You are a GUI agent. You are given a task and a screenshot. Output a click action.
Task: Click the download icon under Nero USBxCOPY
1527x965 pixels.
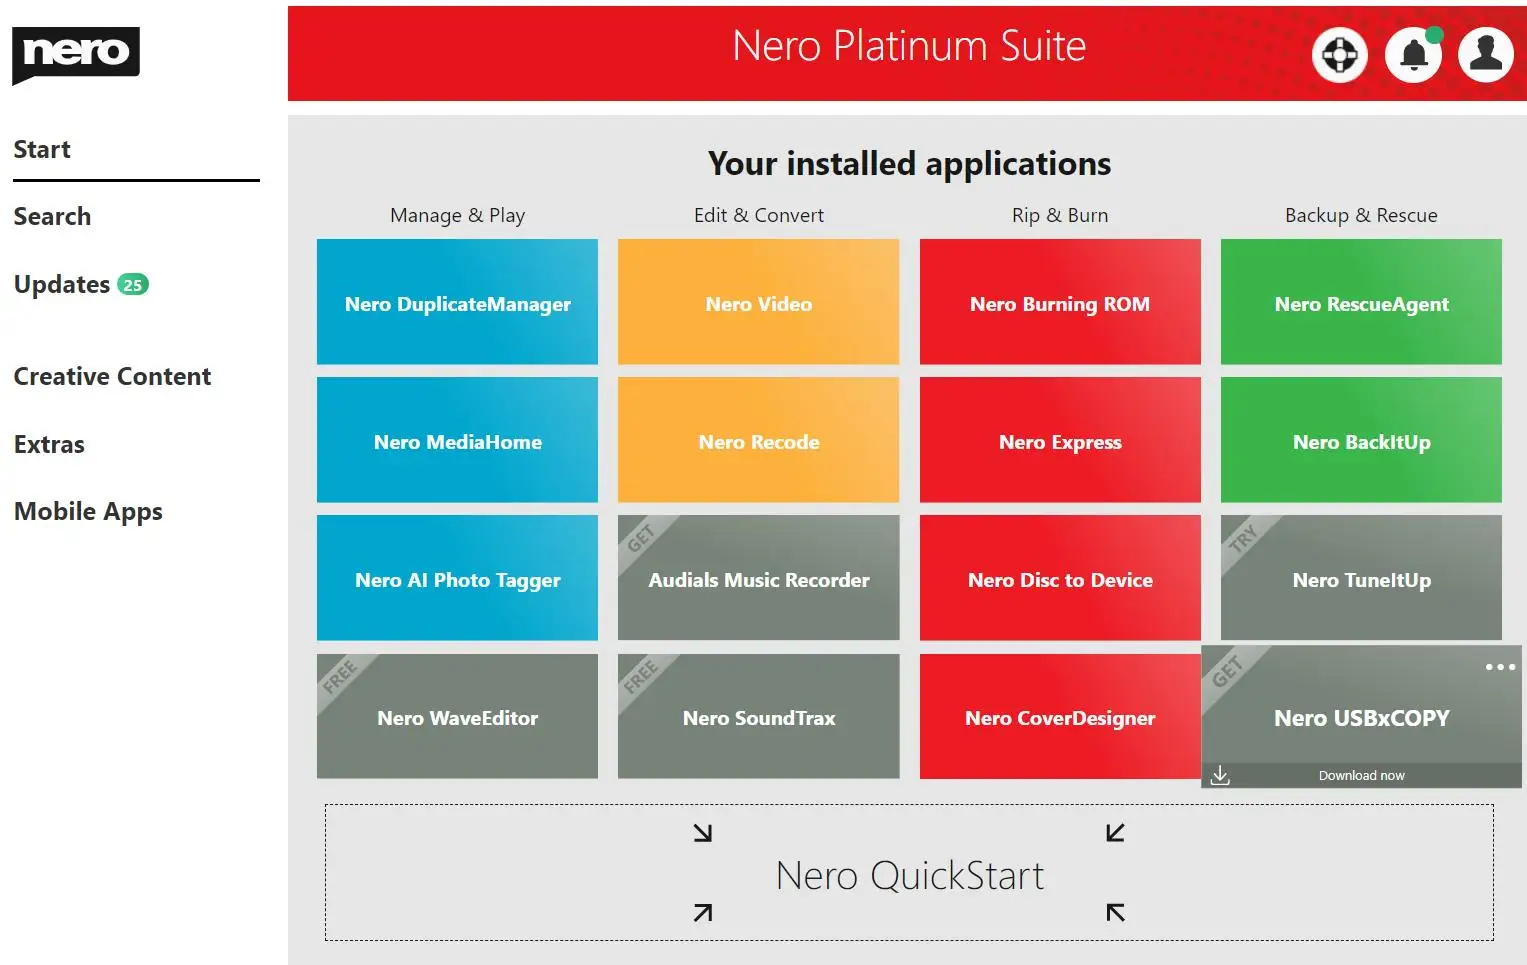pyautogui.click(x=1220, y=775)
